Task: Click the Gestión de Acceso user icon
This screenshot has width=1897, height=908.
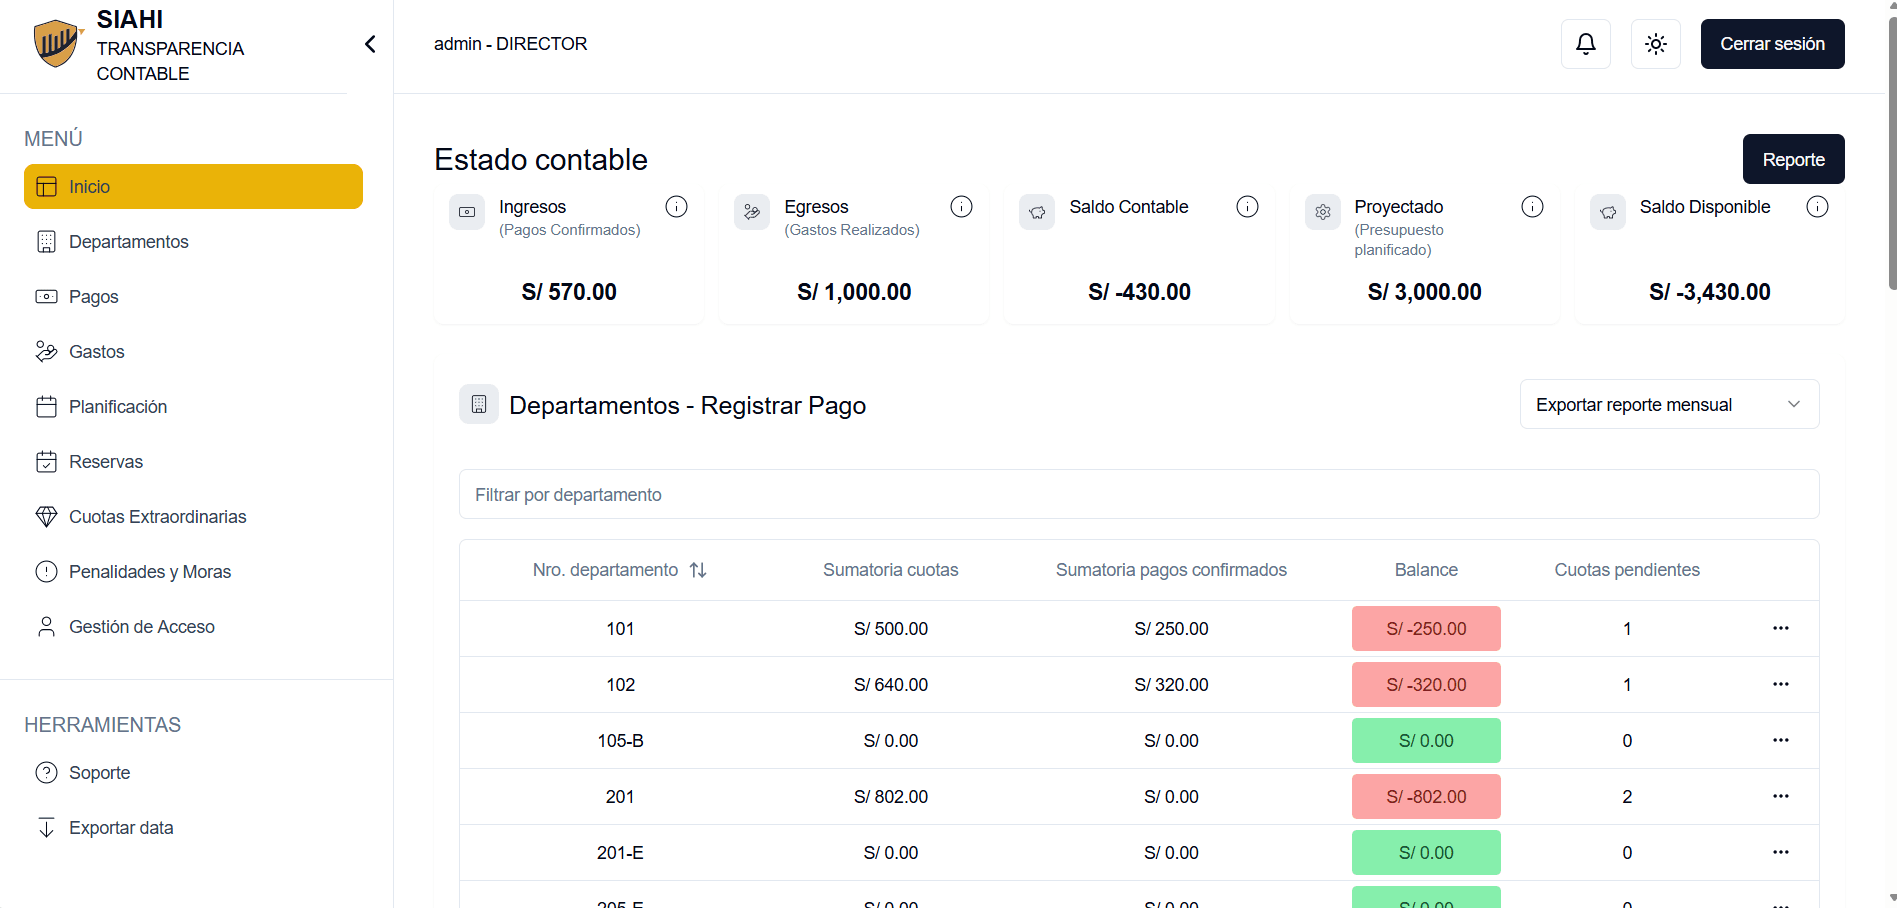Action: coord(46,627)
